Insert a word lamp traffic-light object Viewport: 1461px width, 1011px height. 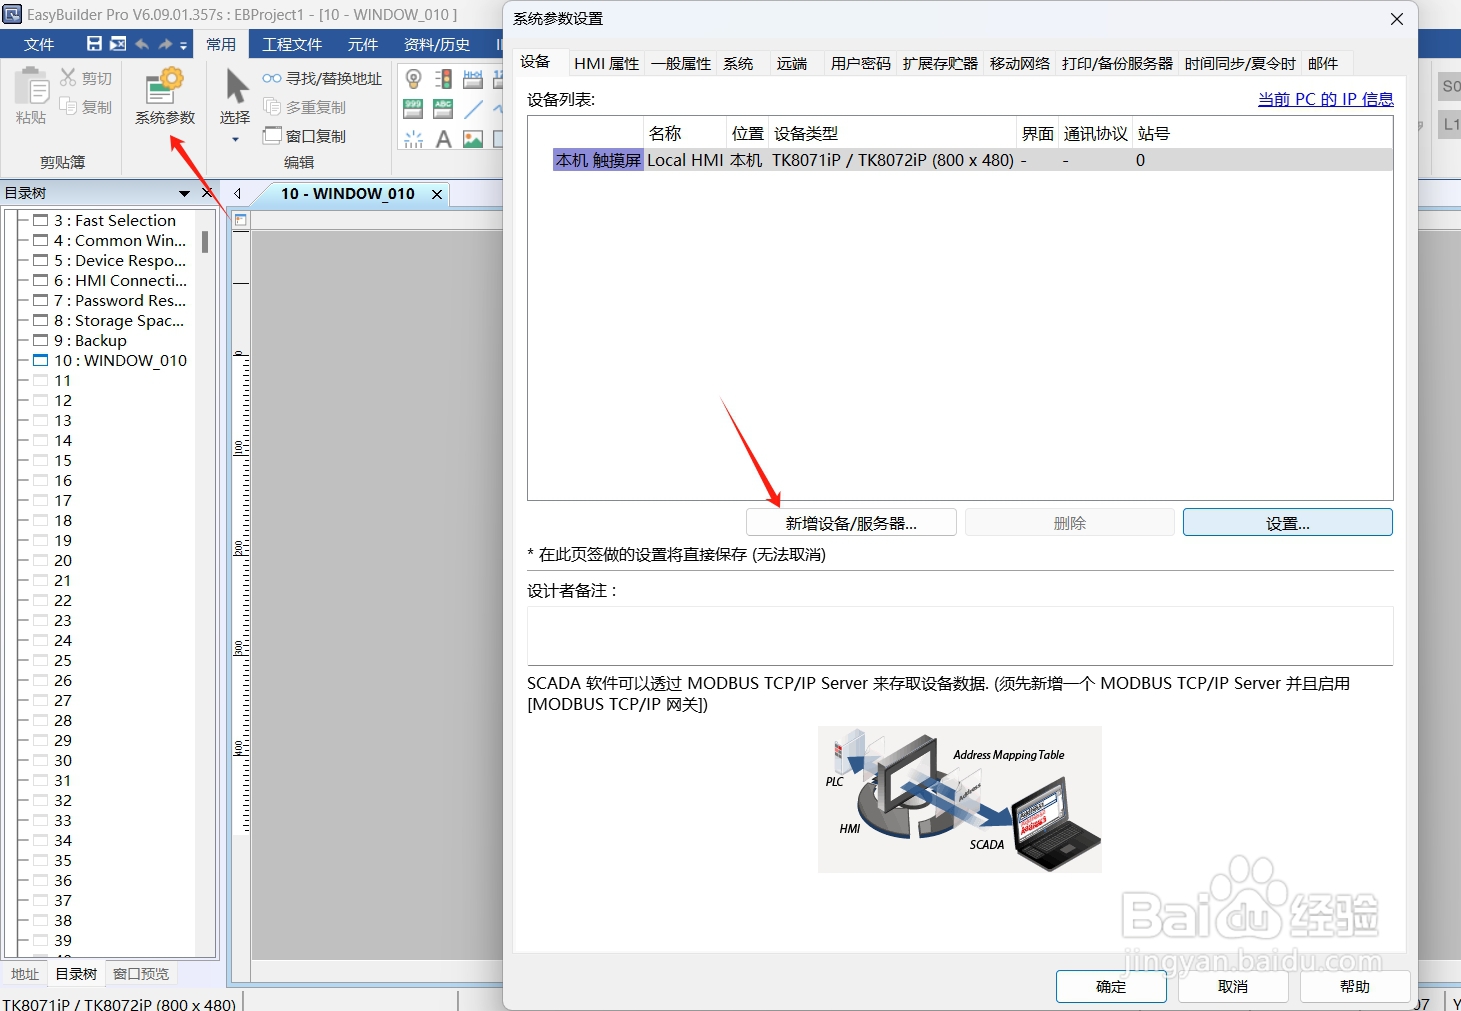[444, 79]
